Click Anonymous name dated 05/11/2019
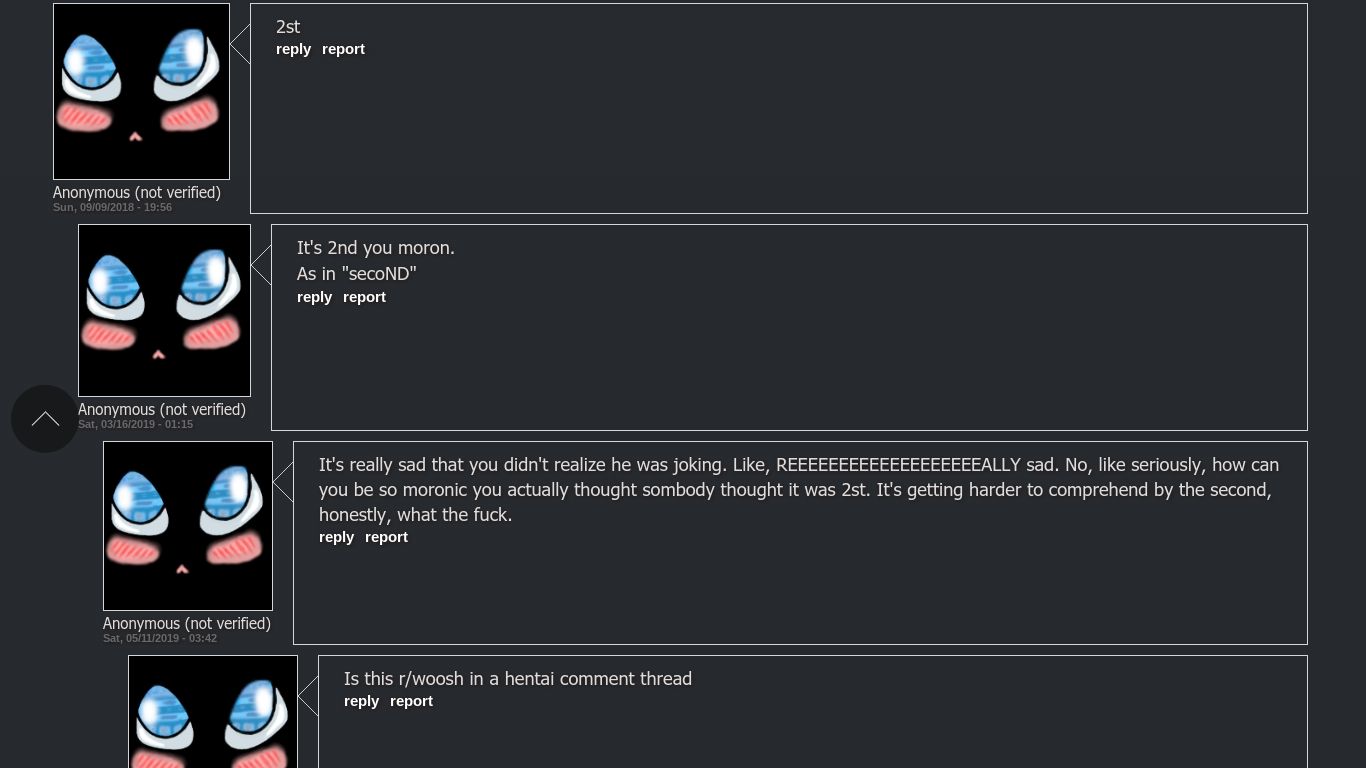This screenshot has height=768, width=1366. 187,623
